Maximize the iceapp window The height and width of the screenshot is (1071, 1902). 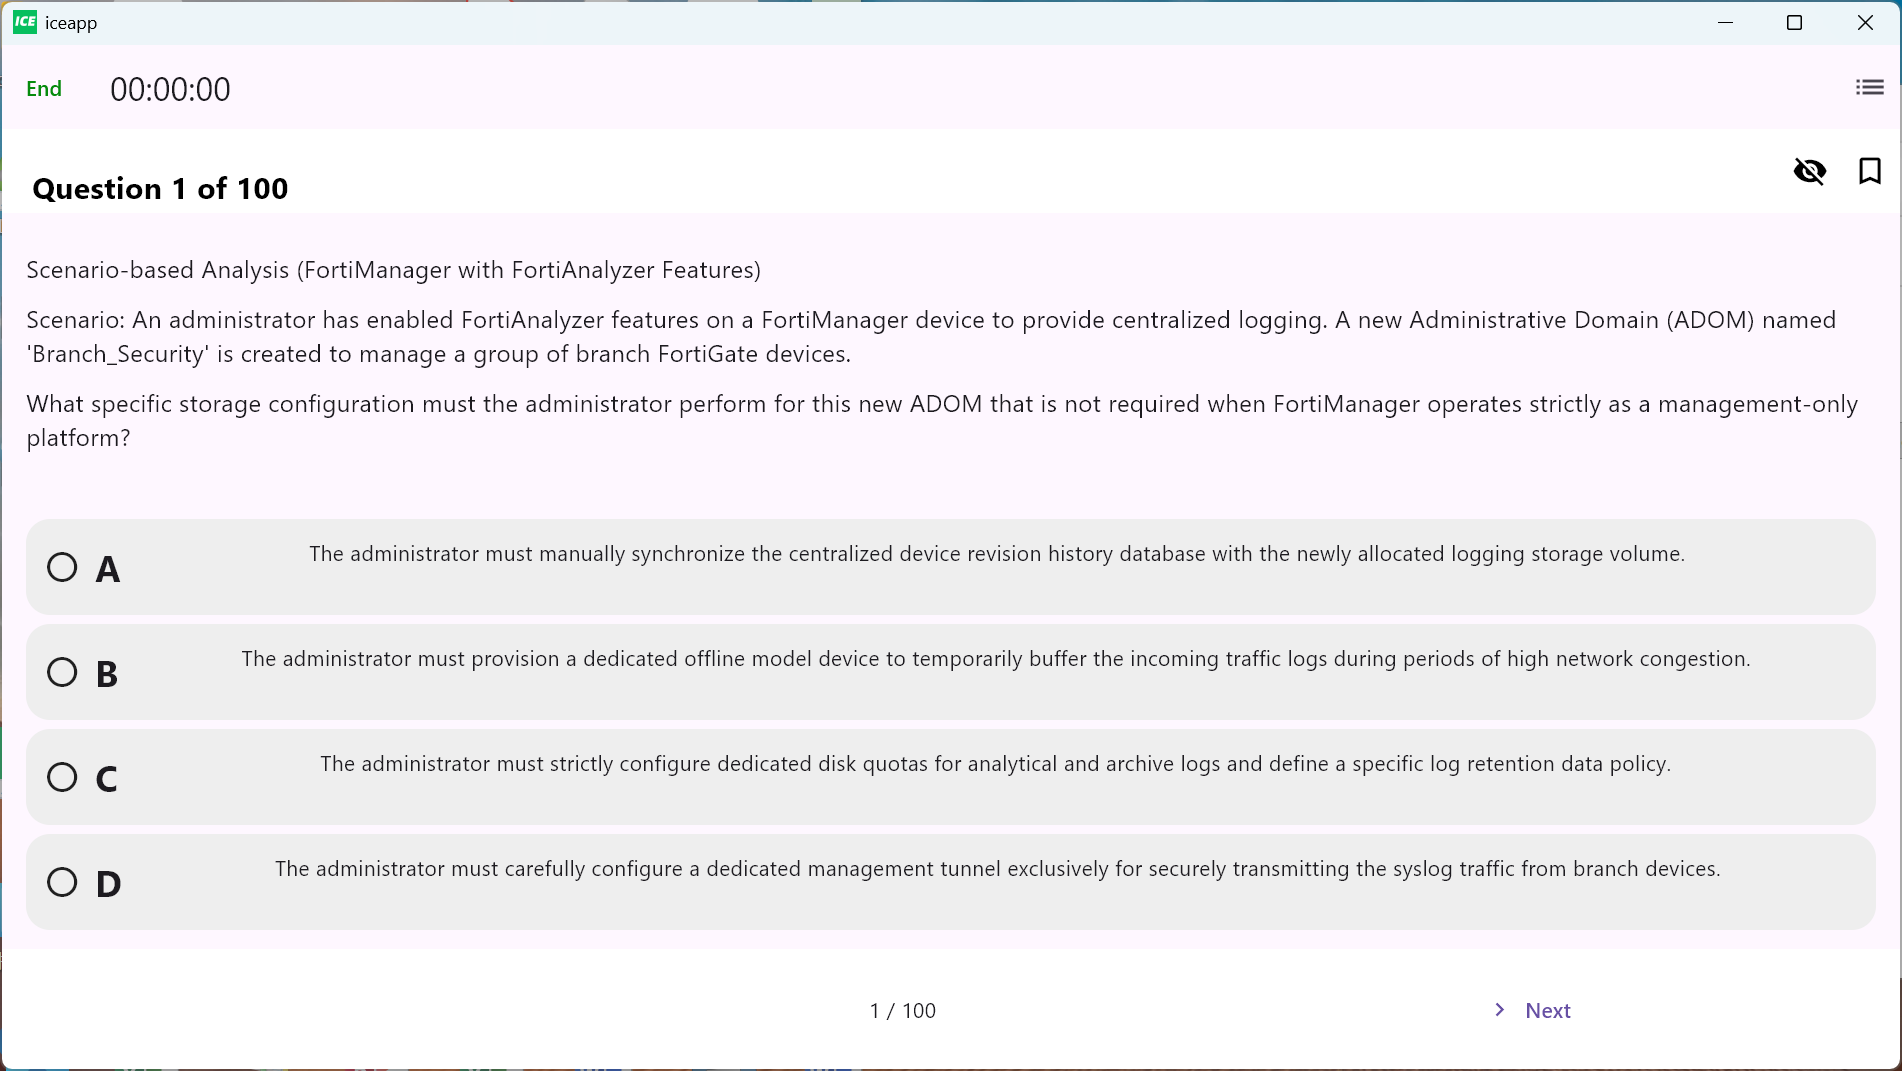coord(1794,22)
